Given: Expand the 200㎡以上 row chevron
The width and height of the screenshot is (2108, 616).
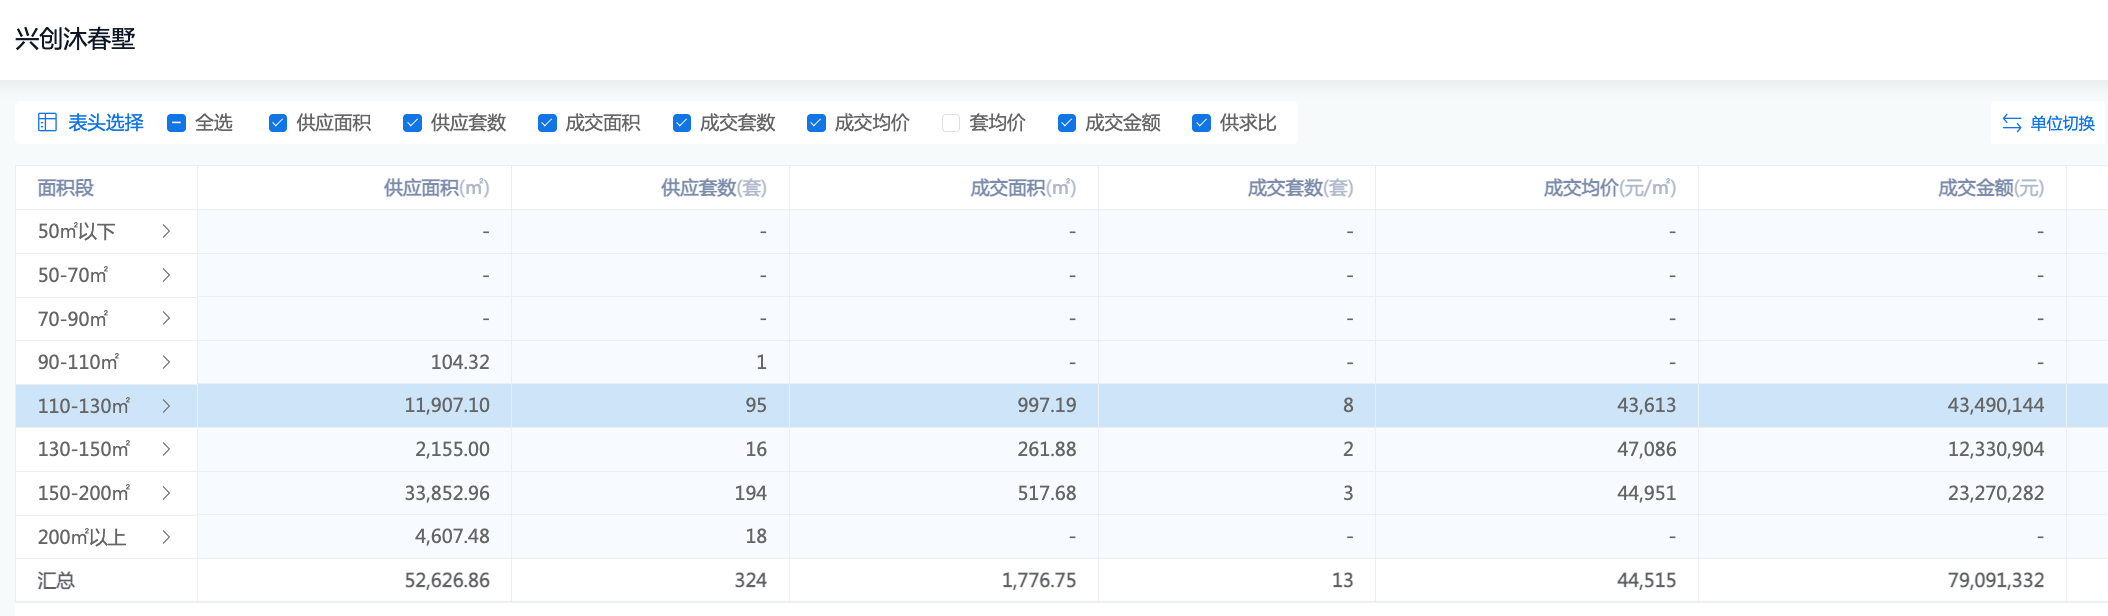Looking at the screenshot, I should click(x=166, y=537).
